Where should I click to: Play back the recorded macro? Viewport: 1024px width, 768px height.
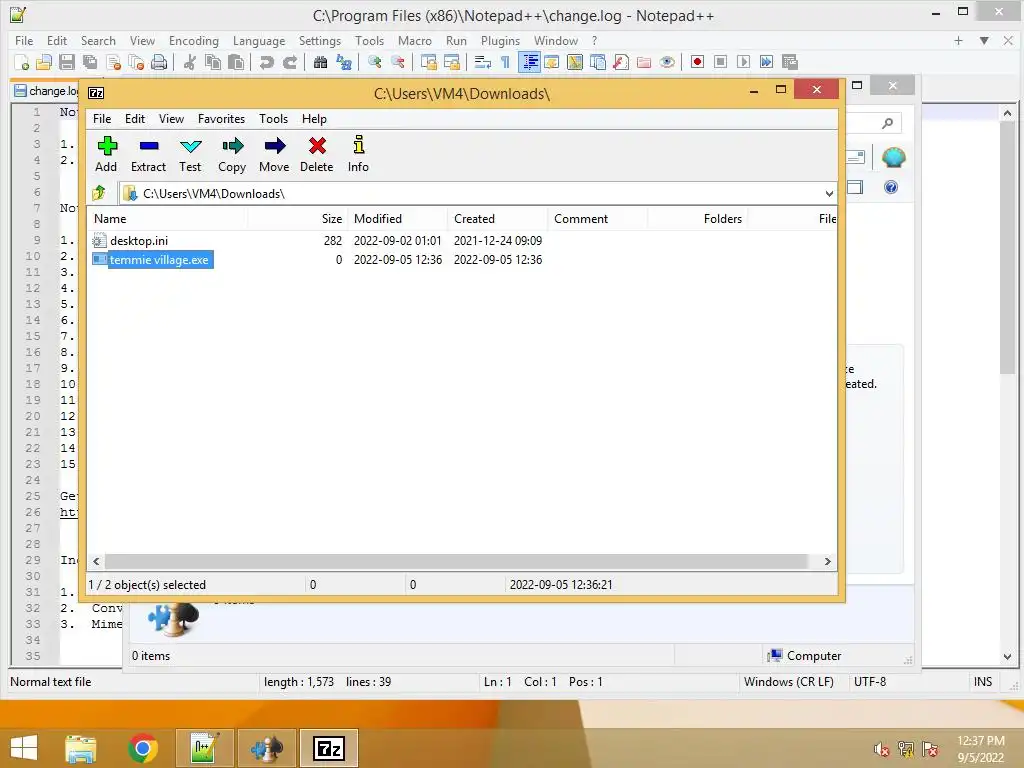coord(743,62)
